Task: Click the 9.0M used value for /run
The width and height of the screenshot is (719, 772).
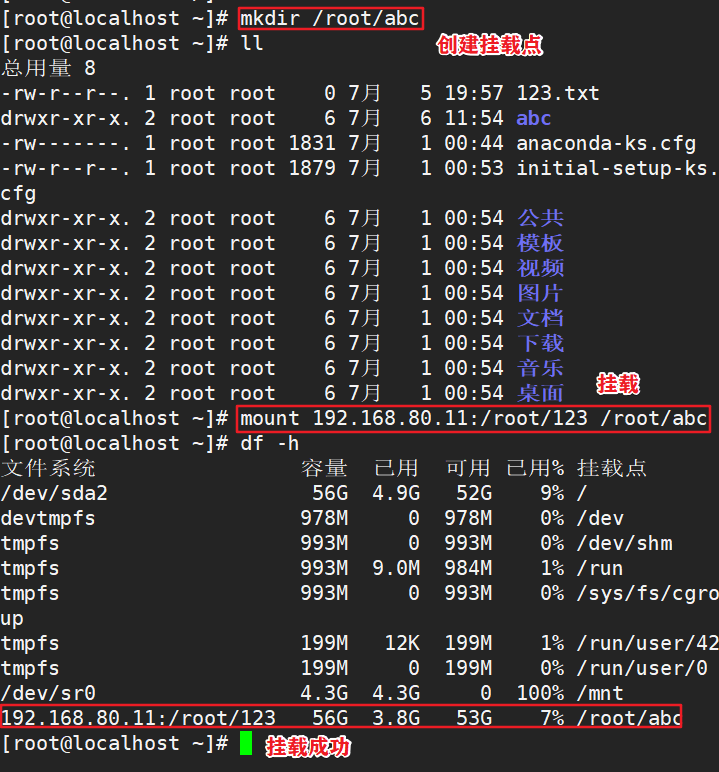Action: coord(396,569)
